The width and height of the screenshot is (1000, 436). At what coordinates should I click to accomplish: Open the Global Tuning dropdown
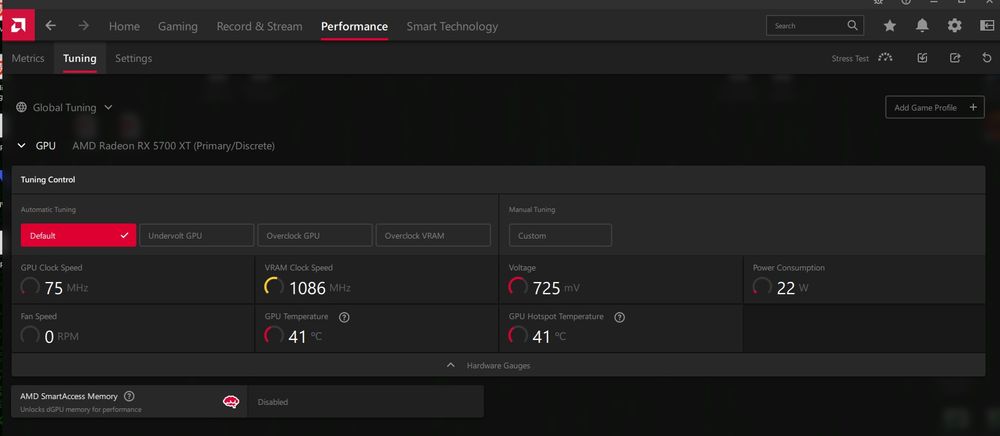(x=64, y=107)
